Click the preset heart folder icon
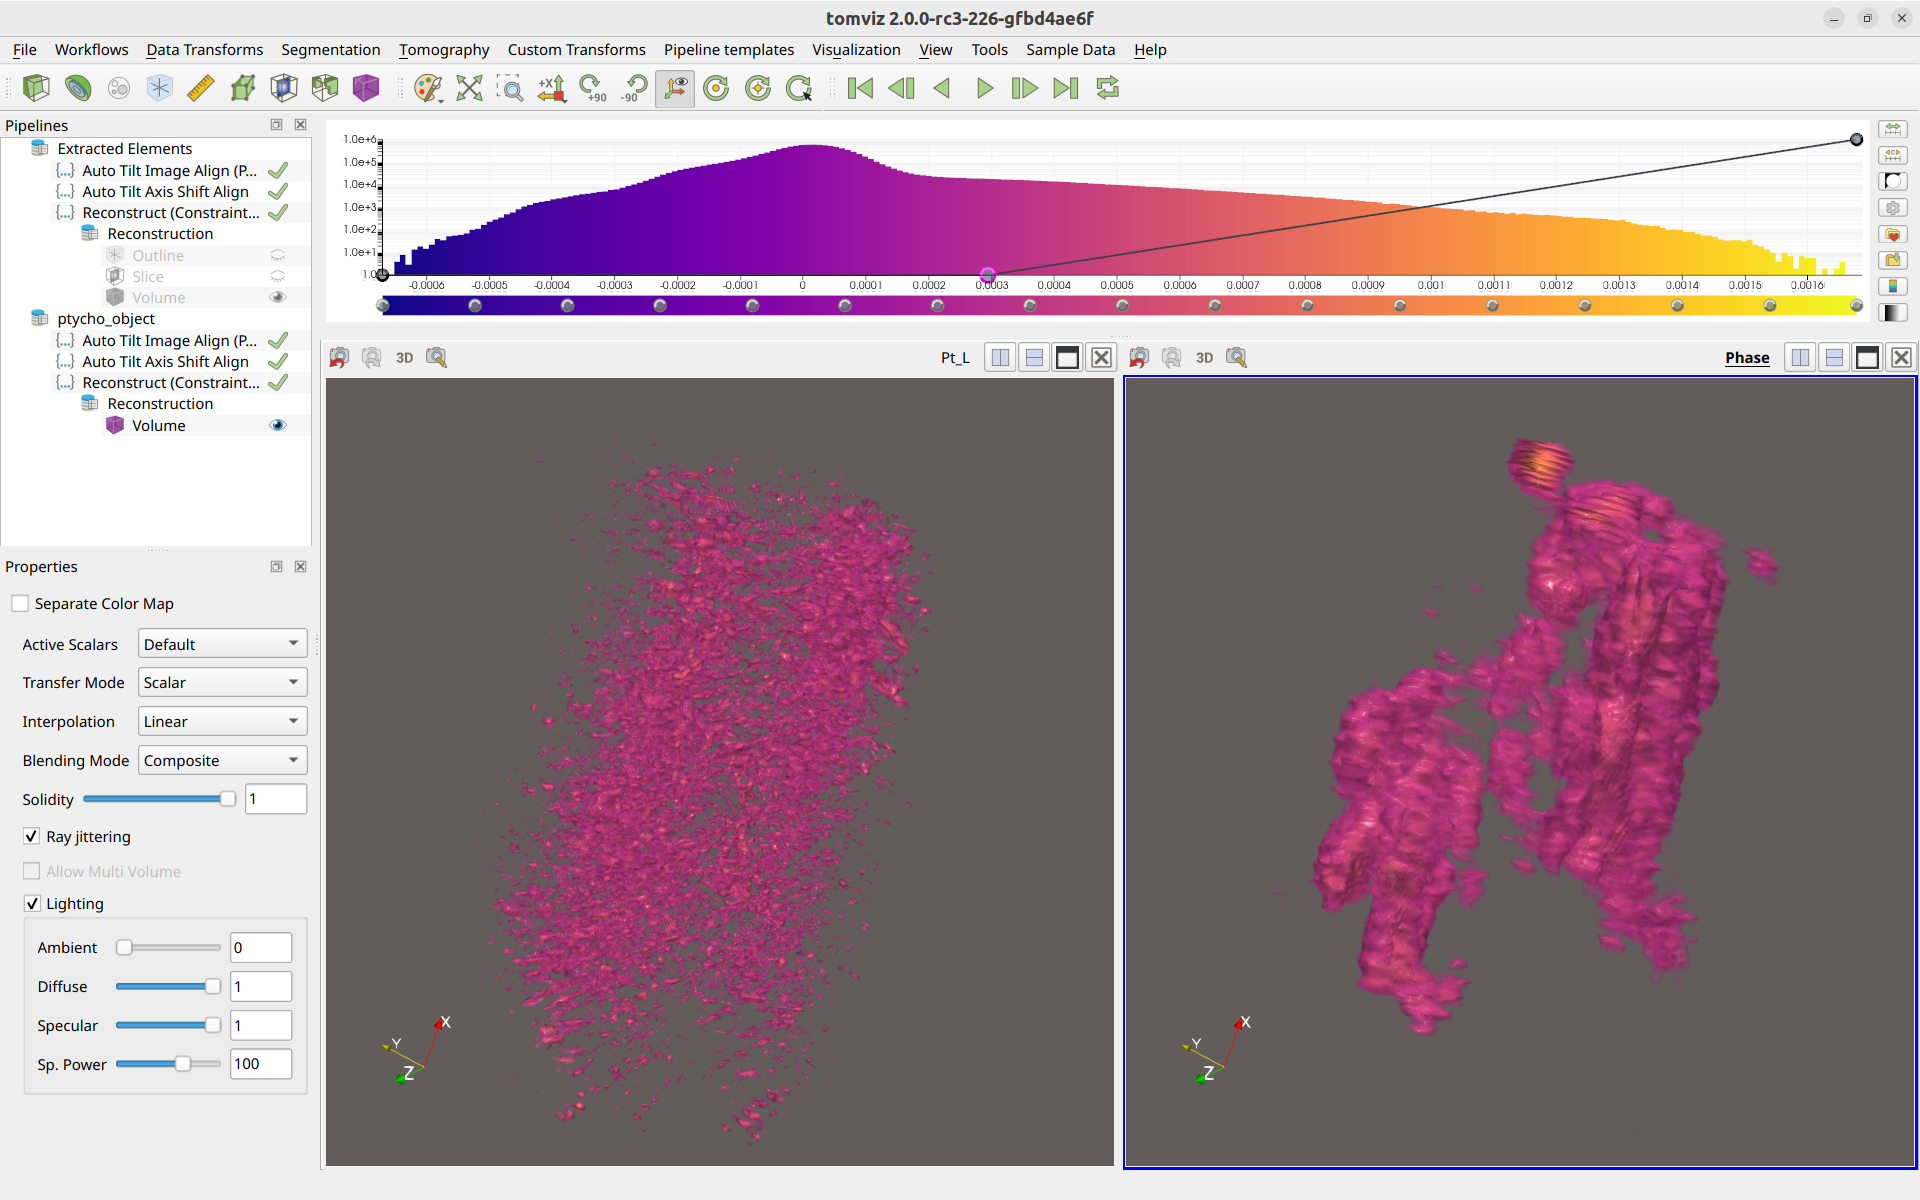Image resolution: width=1920 pixels, height=1200 pixels. 1892,234
